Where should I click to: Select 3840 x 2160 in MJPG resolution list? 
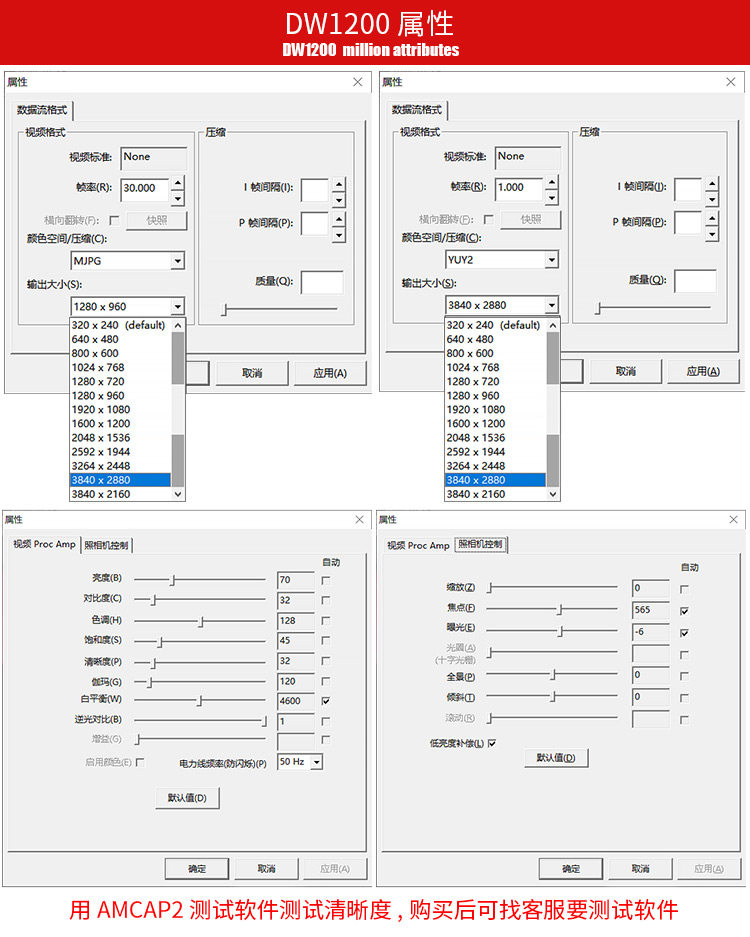(121, 494)
